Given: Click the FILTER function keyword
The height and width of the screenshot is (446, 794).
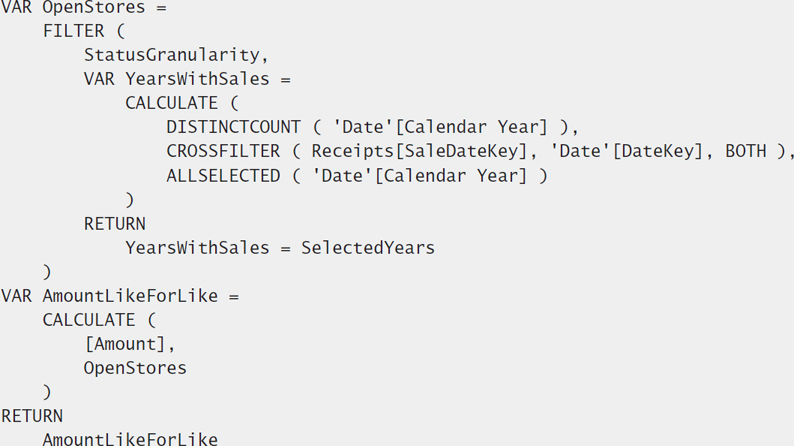Looking at the screenshot, I should click(x=73, y=31).
